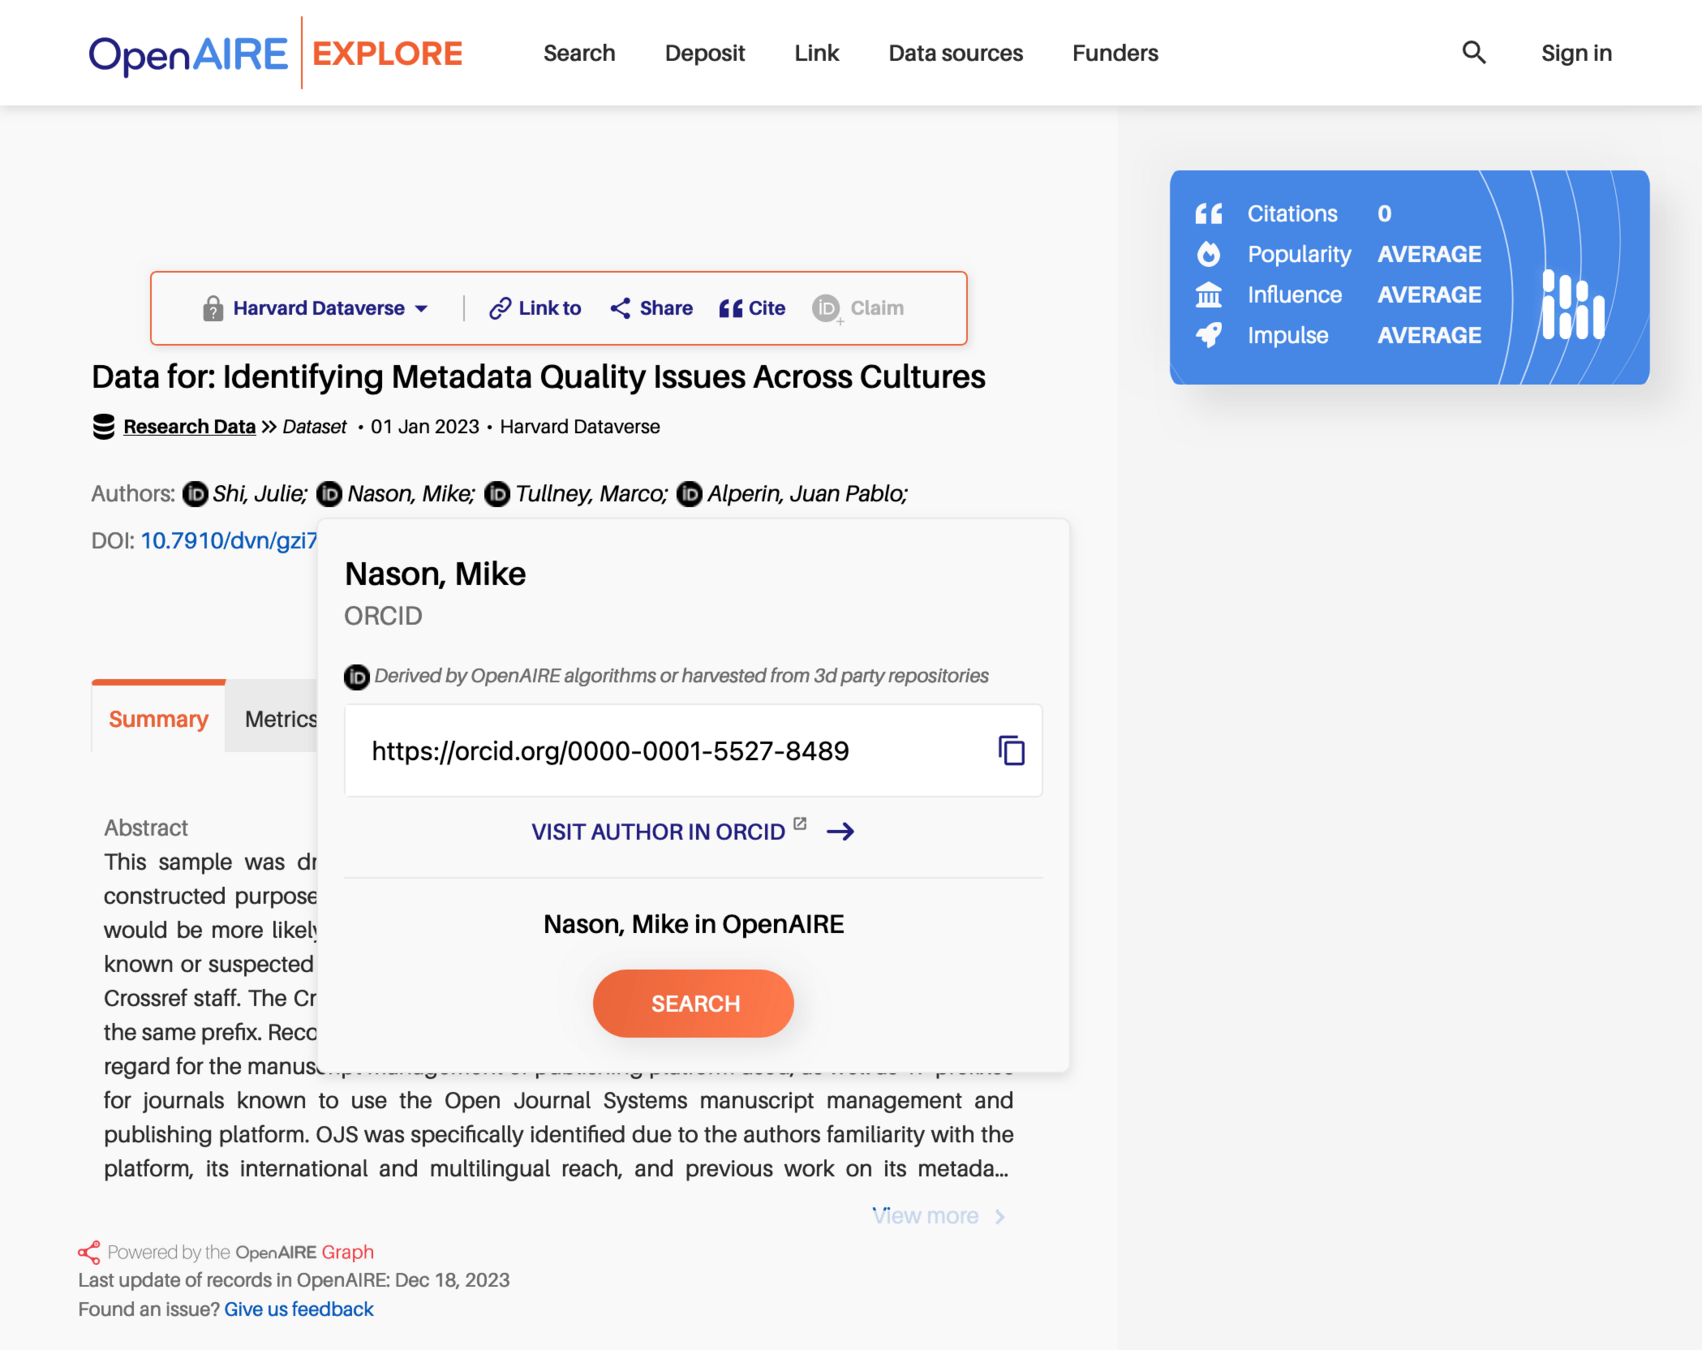The image size is (1702, 1350).
Task: Click the lock icon beside Harvard Dataverse
Action: (x=213, y=308)
